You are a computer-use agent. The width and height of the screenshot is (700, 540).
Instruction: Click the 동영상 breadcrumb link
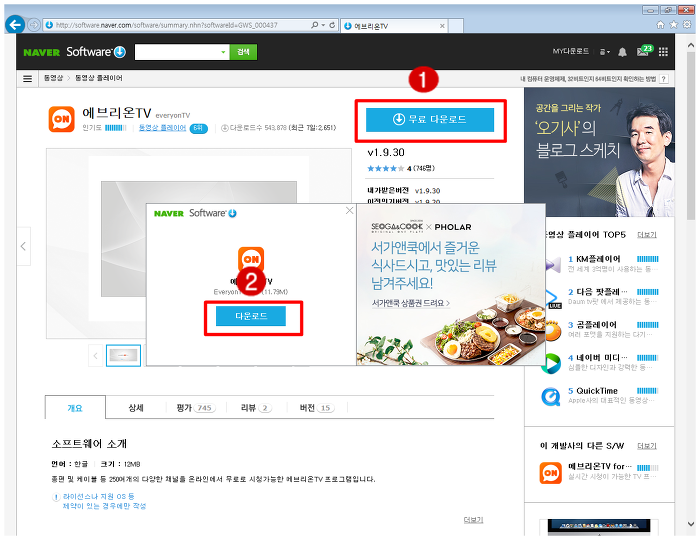(x=53, y=78)
